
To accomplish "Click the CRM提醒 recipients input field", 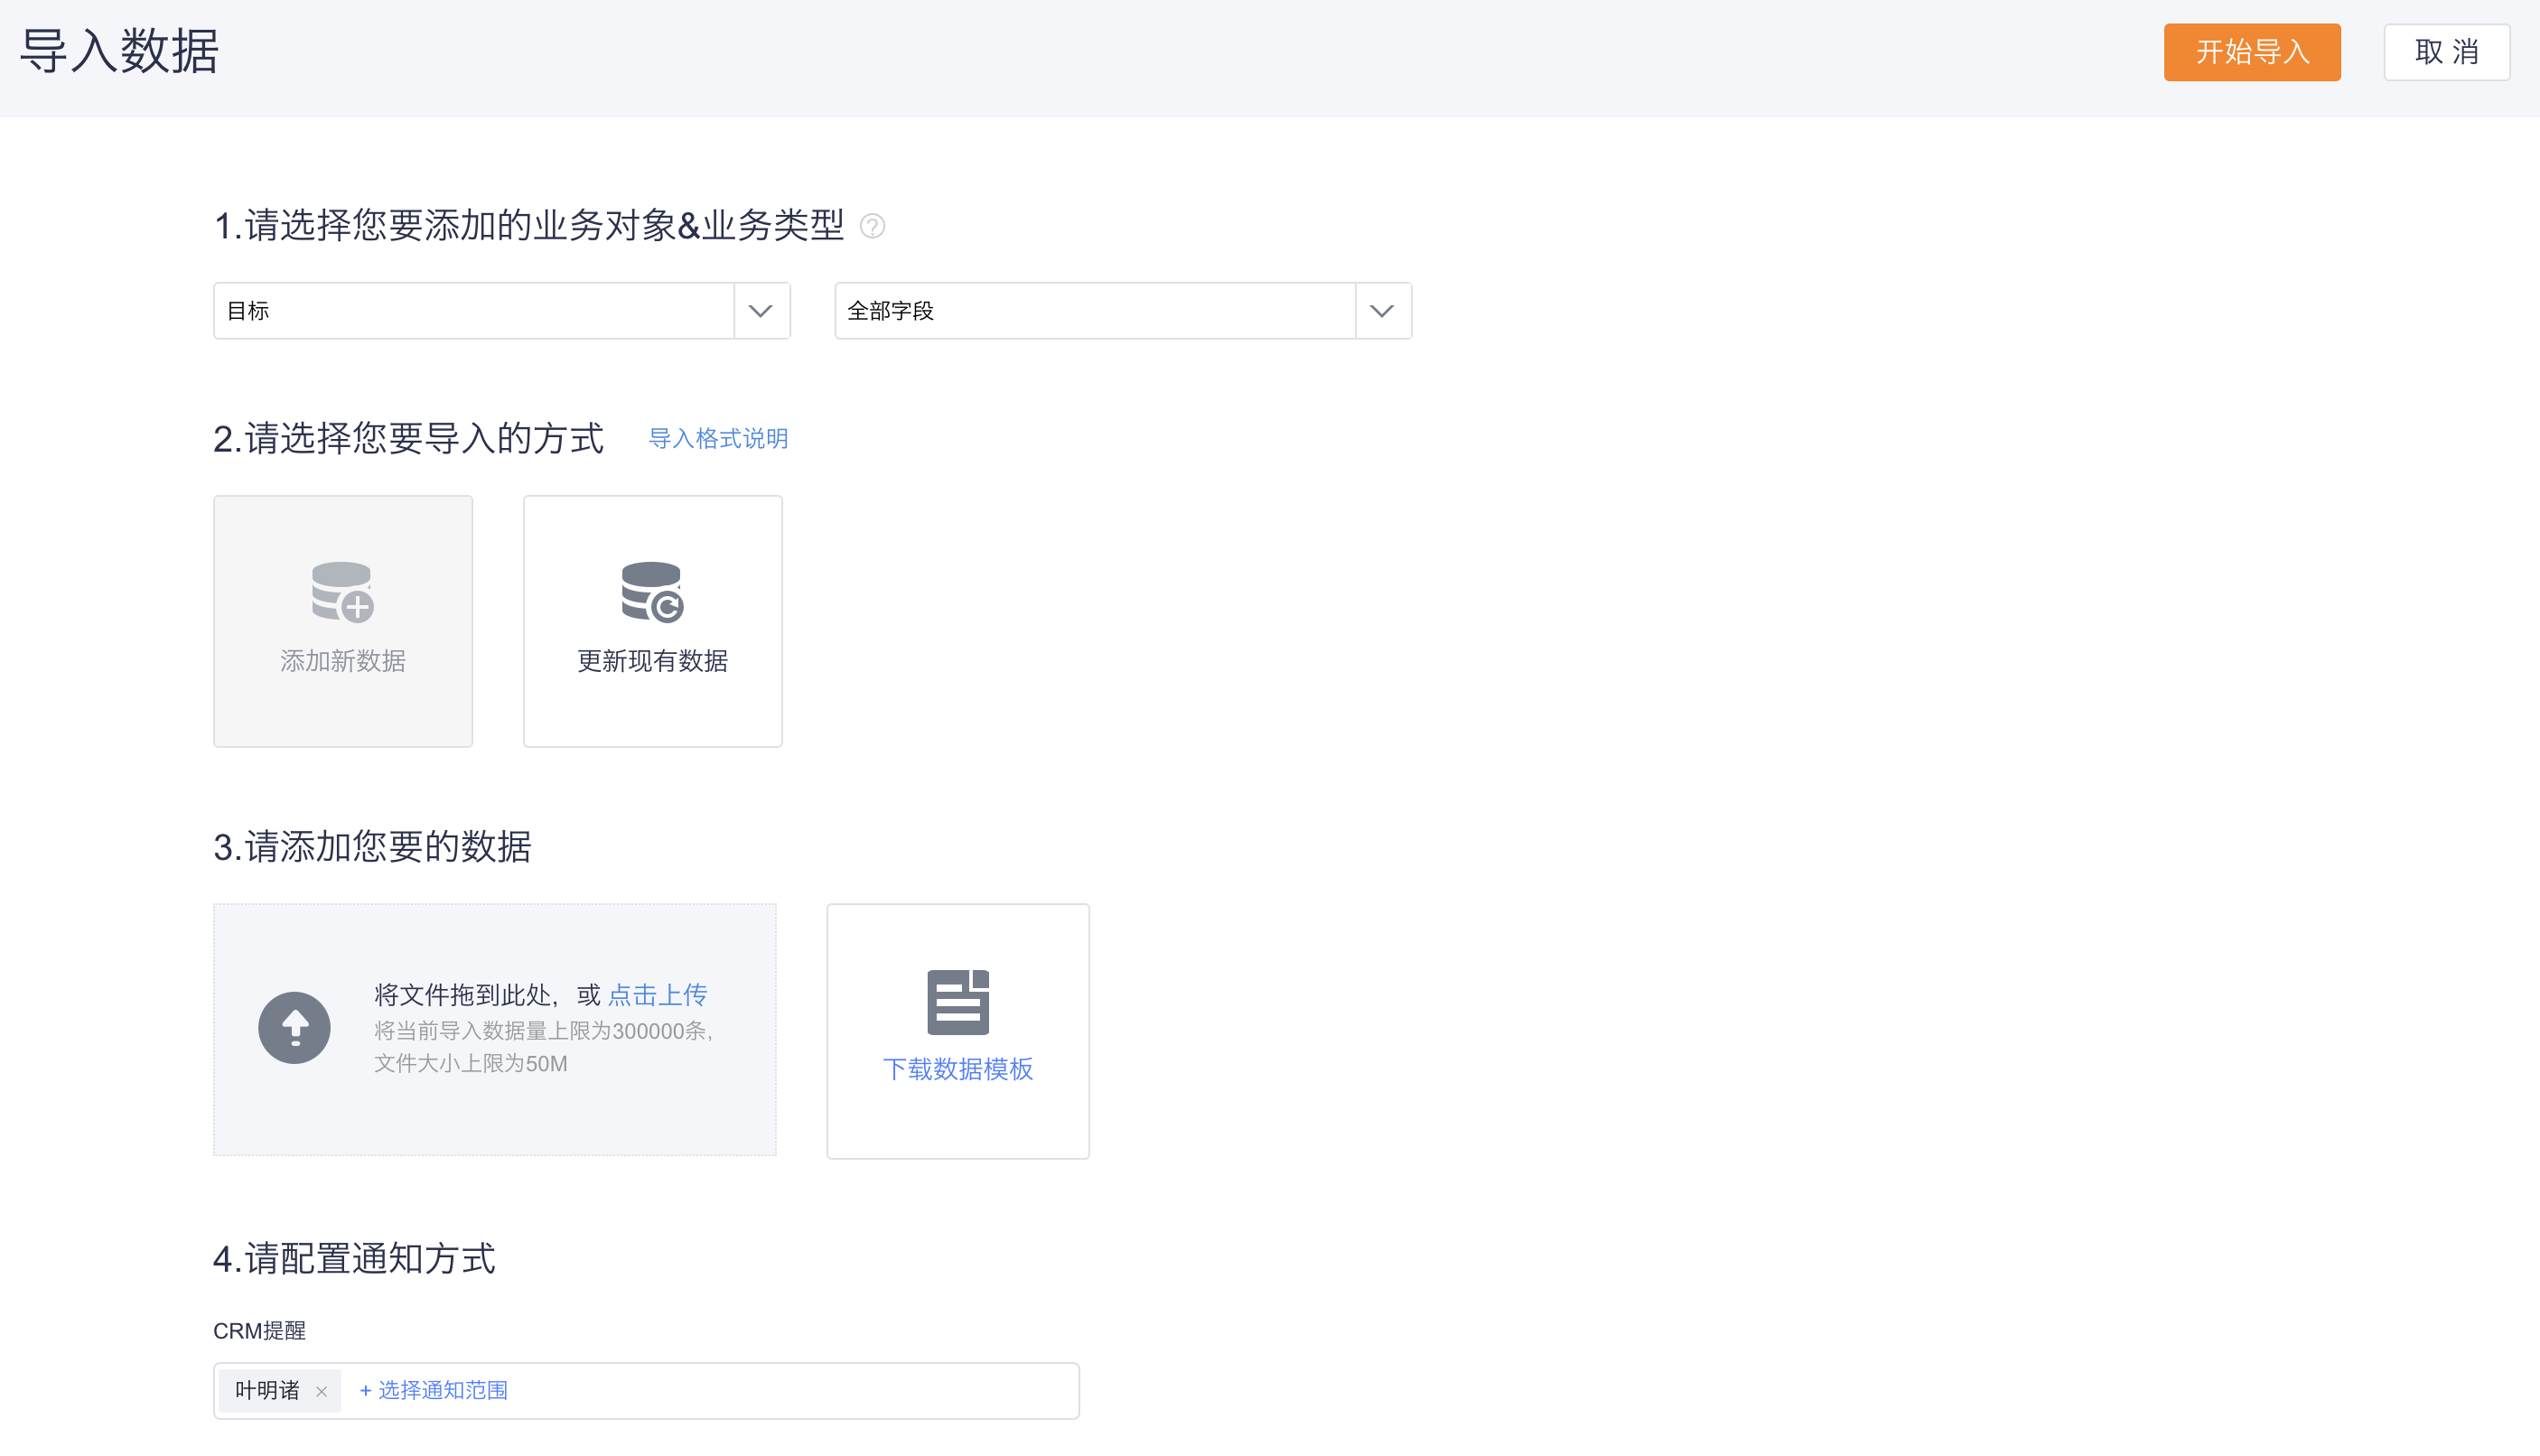I will [x=646, y=1390].
